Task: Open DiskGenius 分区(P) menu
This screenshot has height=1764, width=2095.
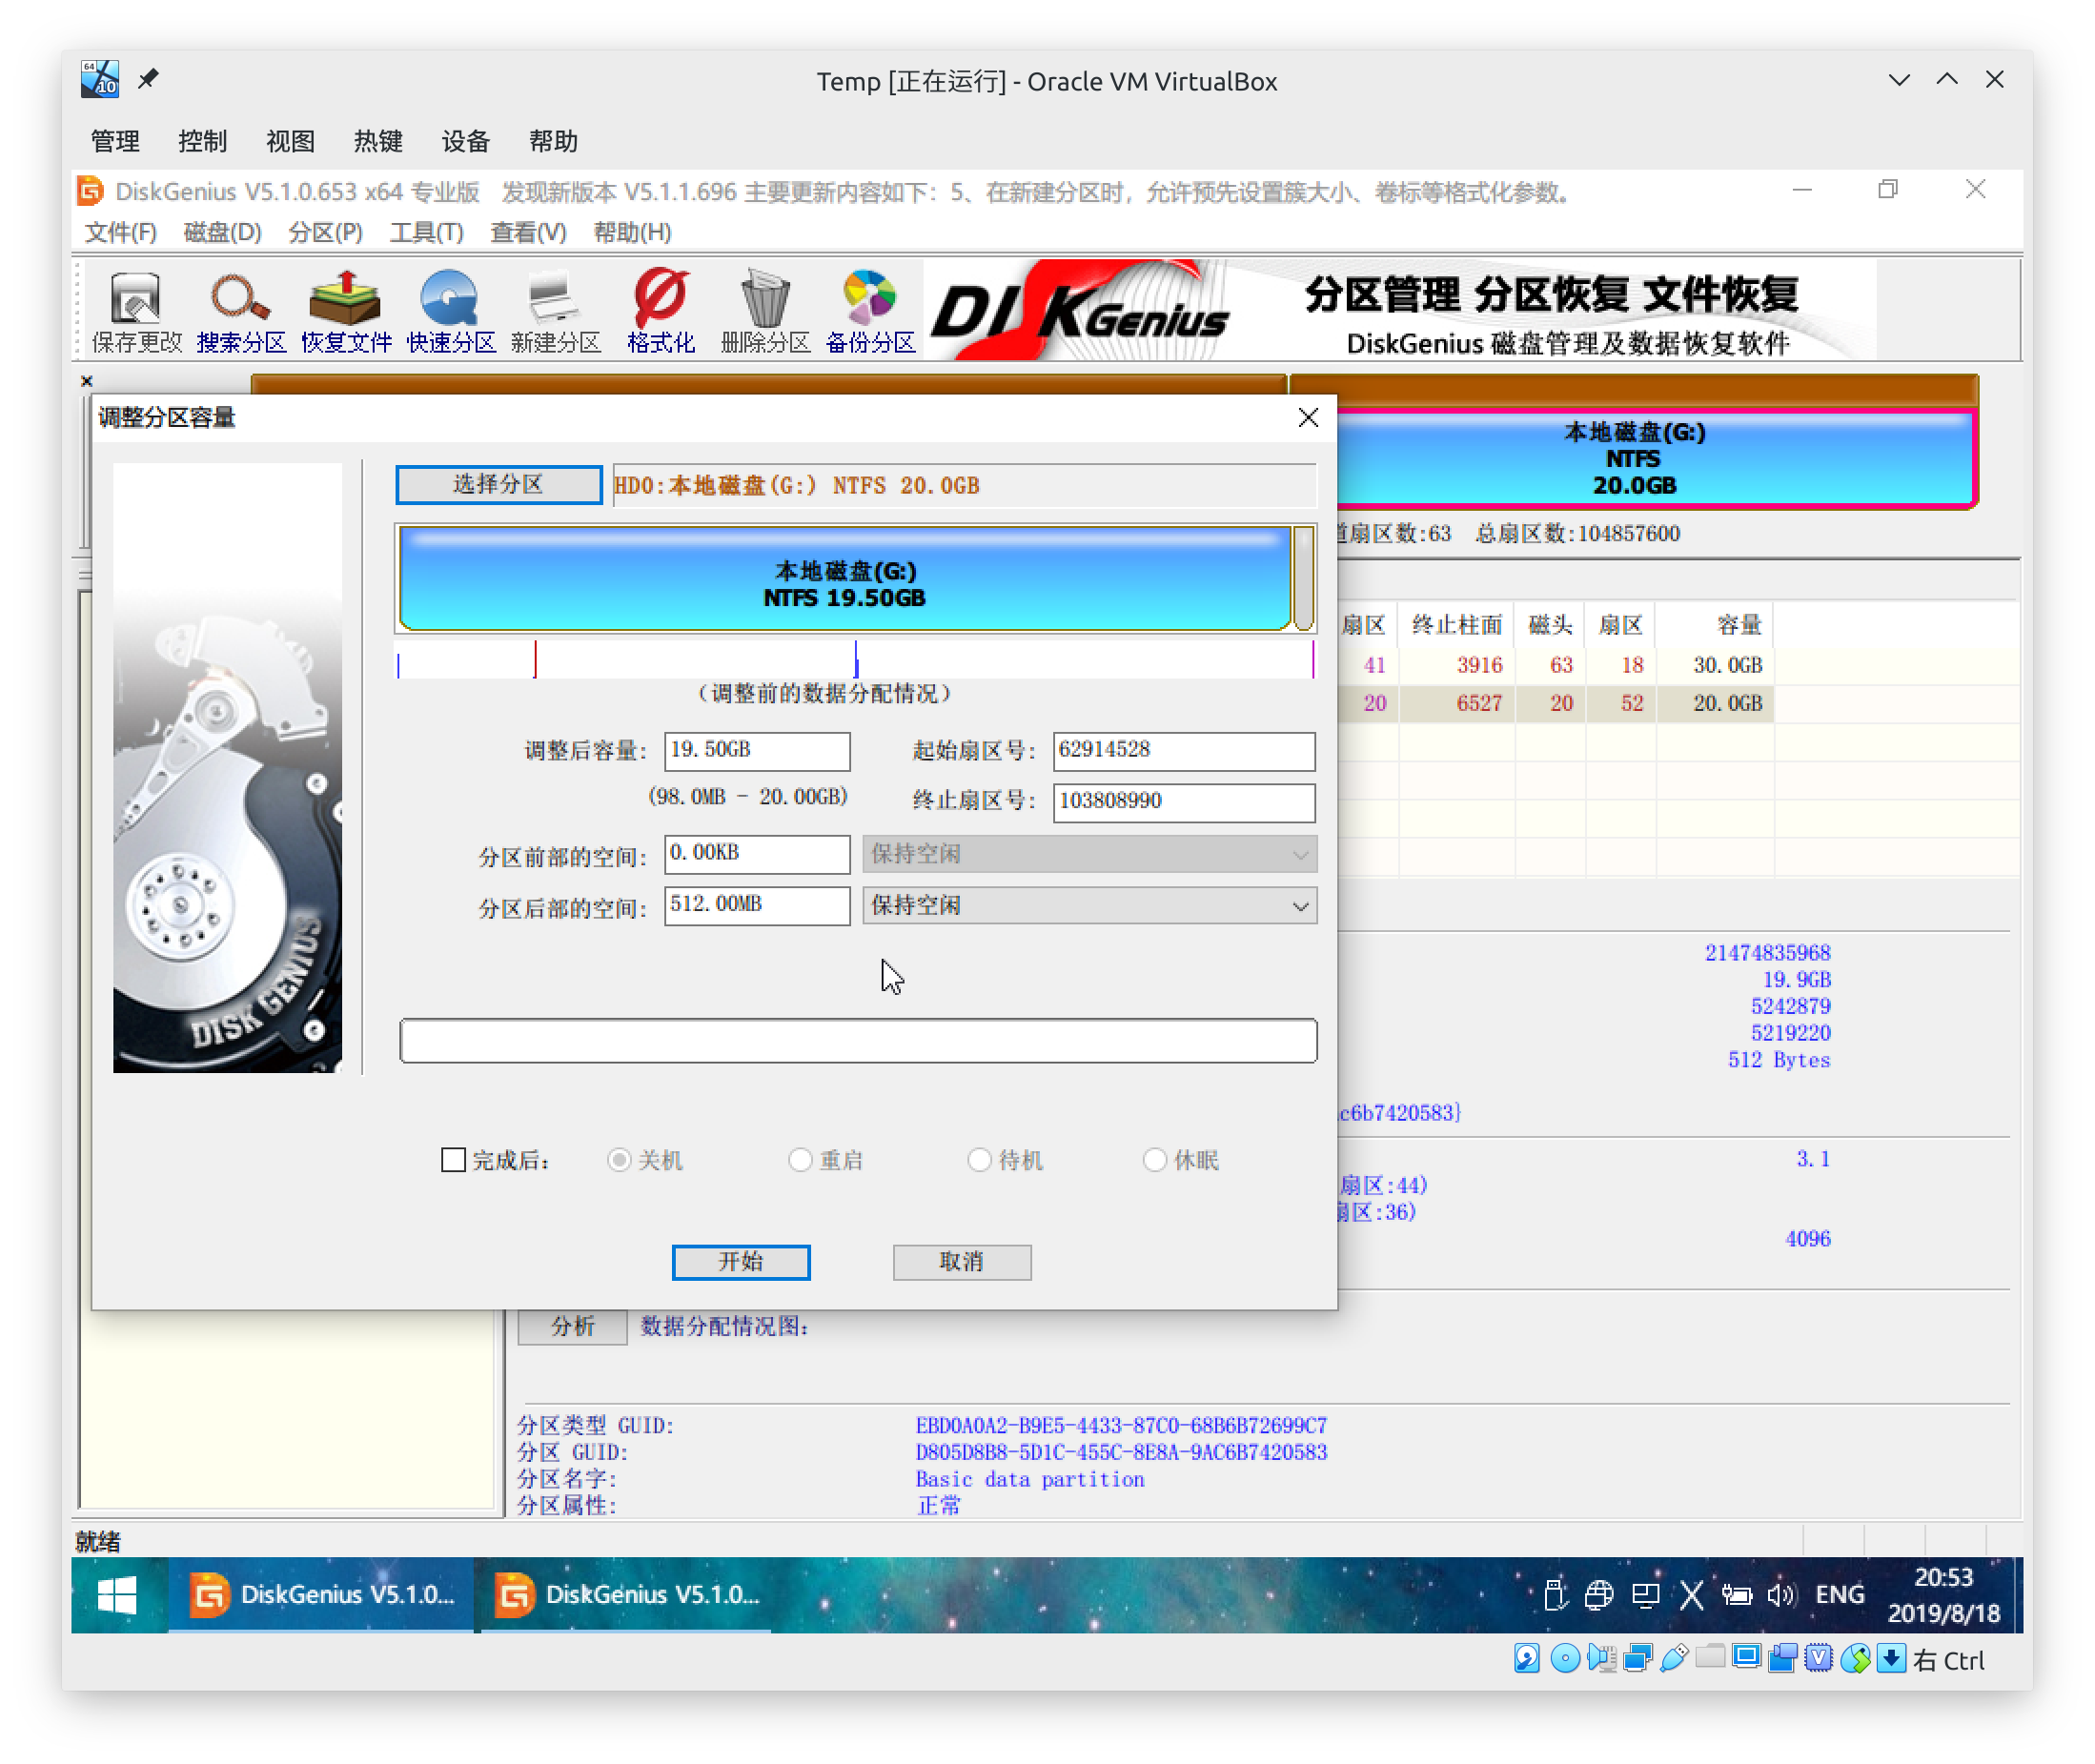Action: pyautogui.click(x=325, y=232)
